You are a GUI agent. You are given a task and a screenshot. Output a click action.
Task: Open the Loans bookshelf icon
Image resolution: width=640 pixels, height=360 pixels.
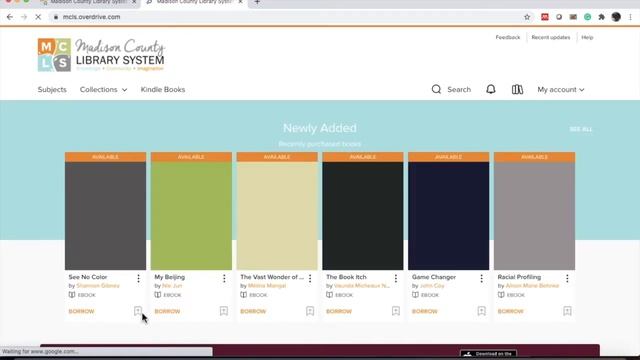pyautogui.click(x=517, y=89)
